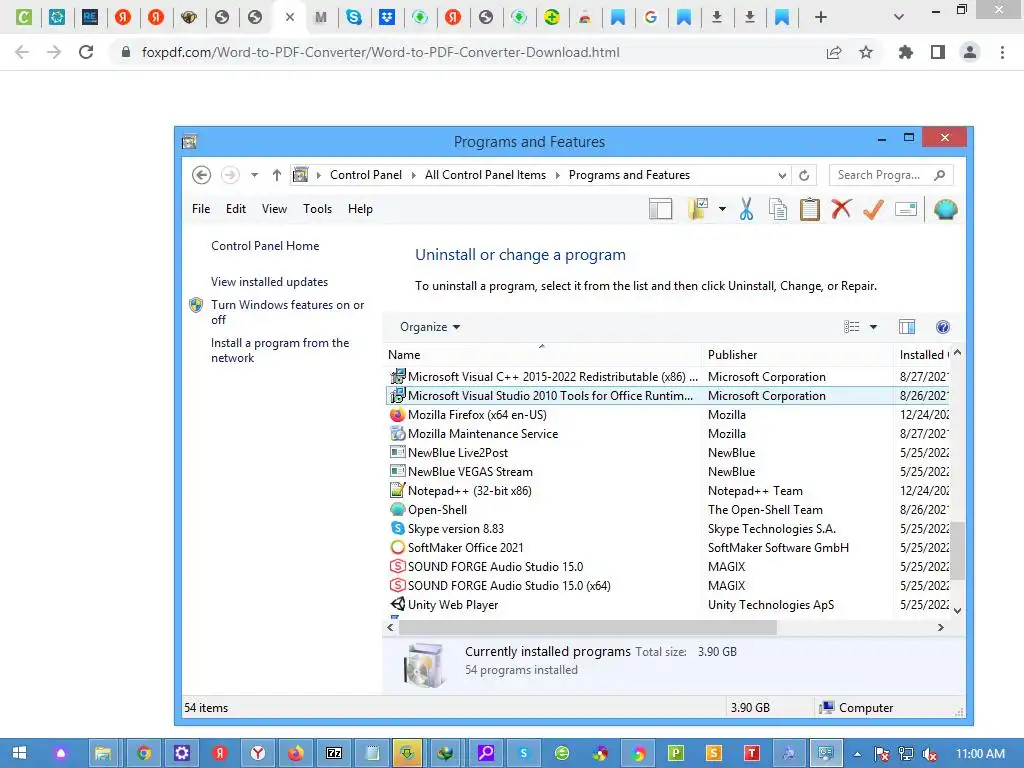
Task: Select Mozilla Firefox (x64 en-US) row
Action: (668, 415)
